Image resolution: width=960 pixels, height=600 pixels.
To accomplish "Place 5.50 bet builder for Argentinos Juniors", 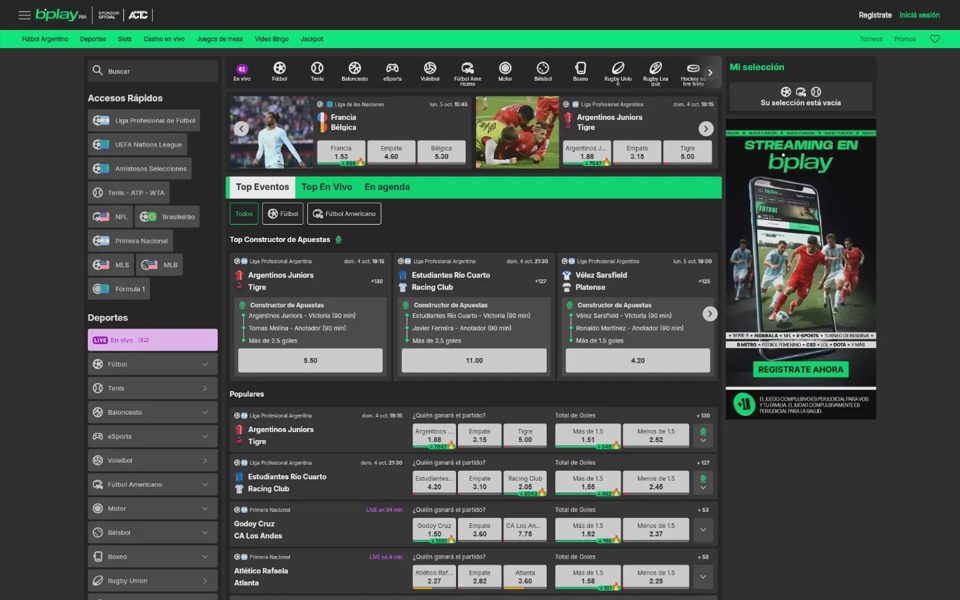I will pos(310,361).
